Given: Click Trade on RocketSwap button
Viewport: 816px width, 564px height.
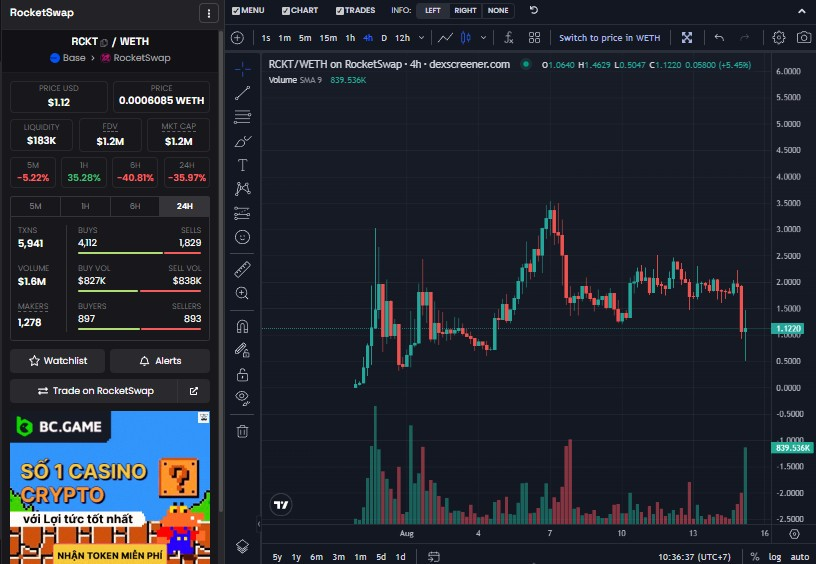Looking at the screenshot, I should 95,391.
